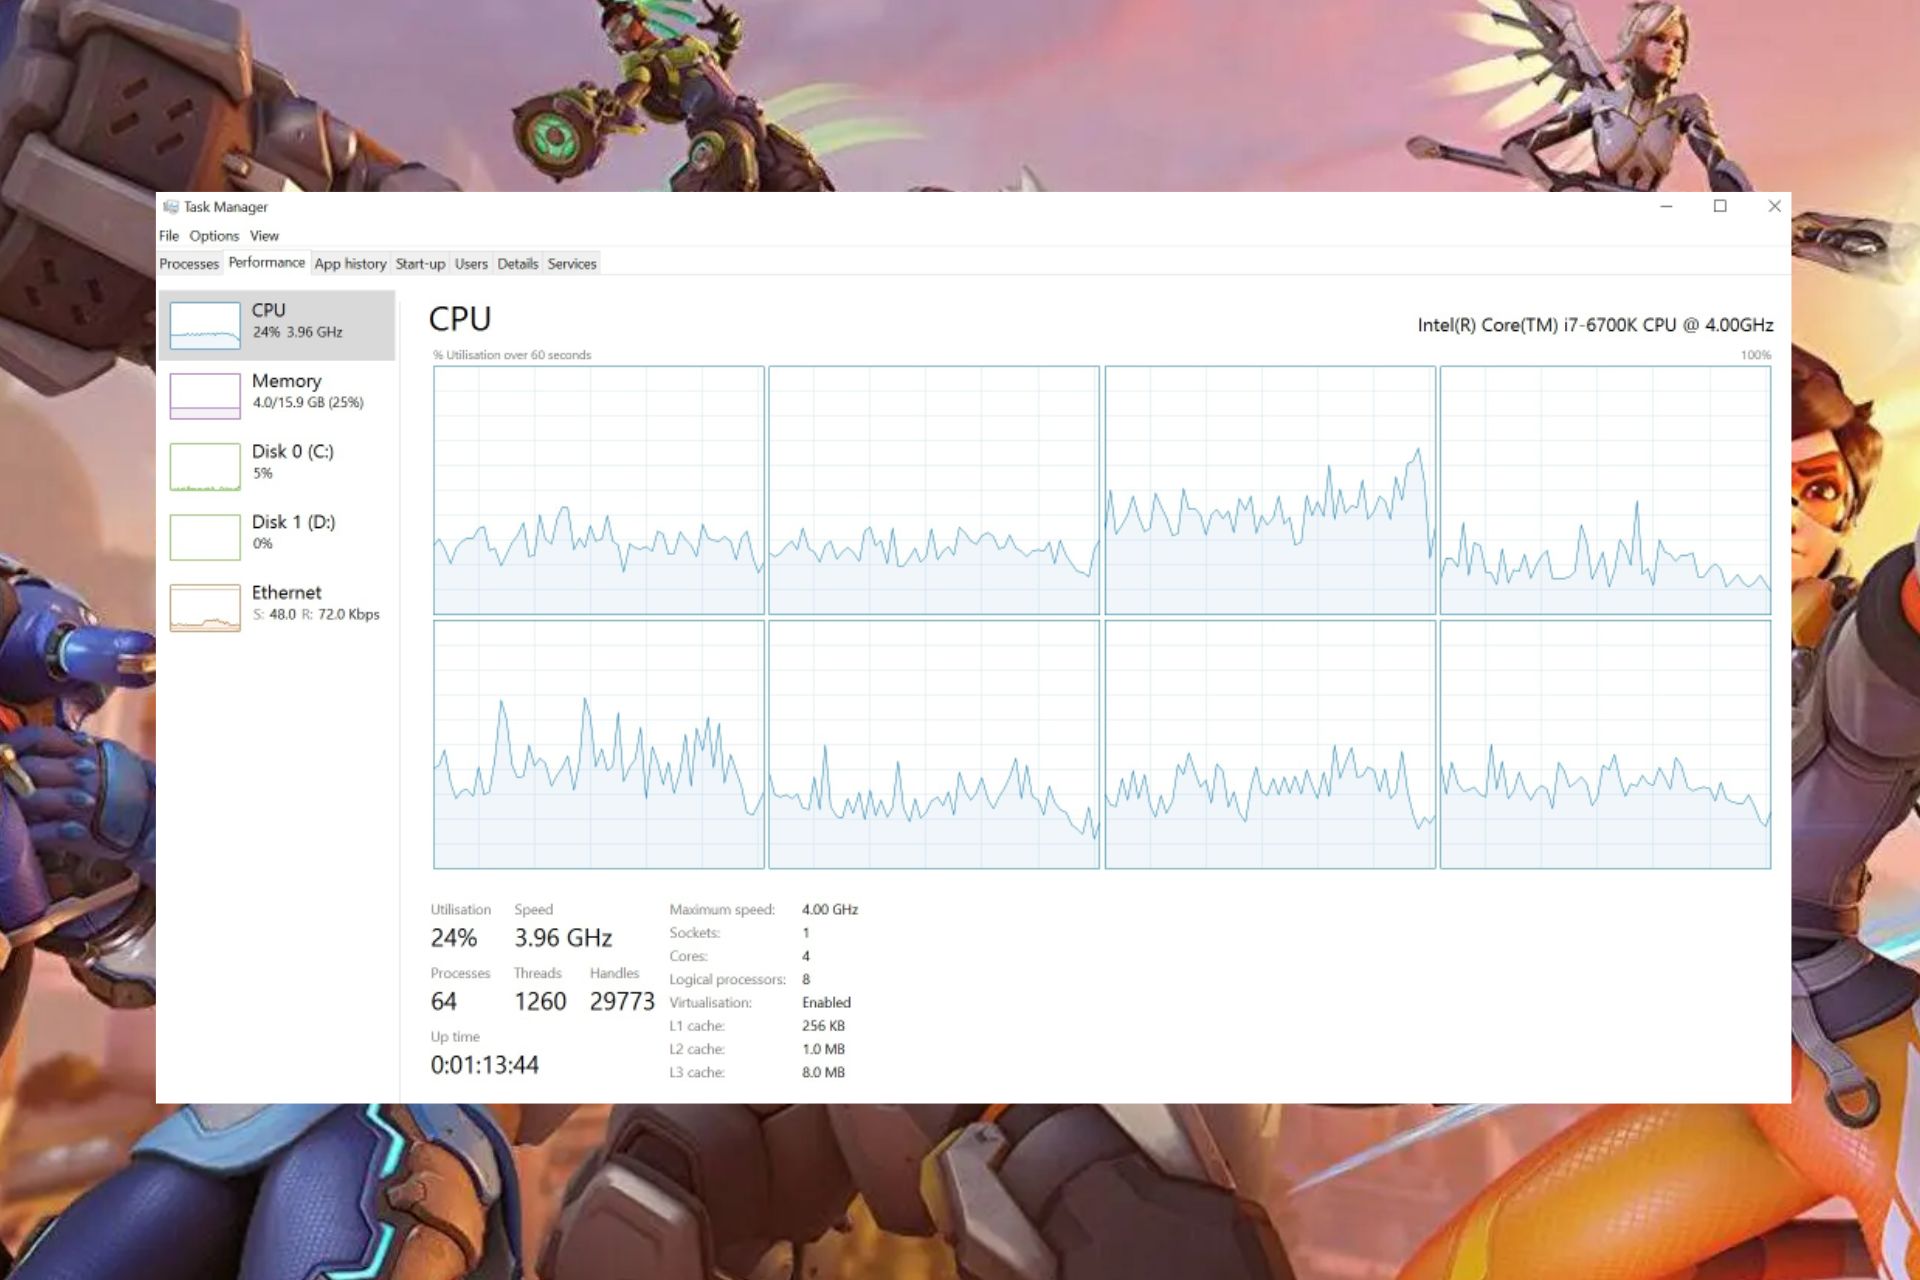
Task: Click the third top-row processor graph
Action: pos(1270,490)
